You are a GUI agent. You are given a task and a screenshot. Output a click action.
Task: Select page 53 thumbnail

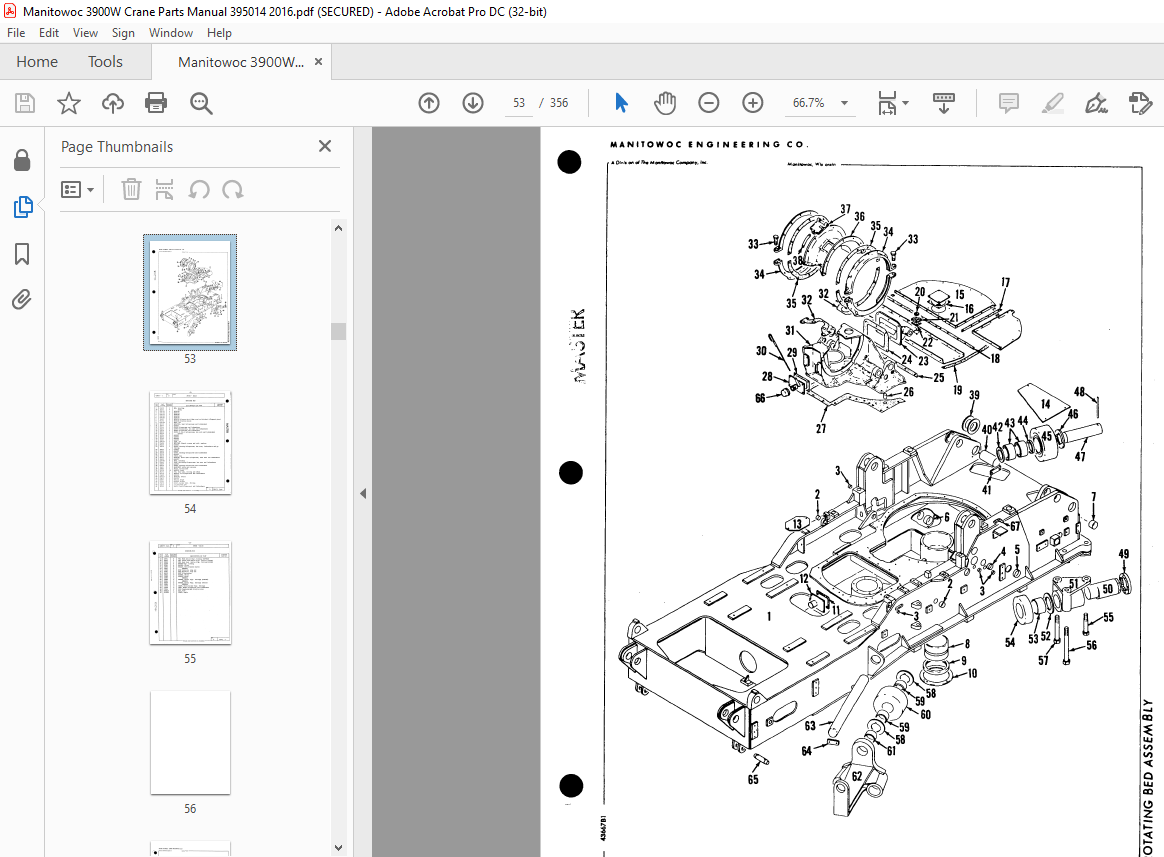point(190,292)
